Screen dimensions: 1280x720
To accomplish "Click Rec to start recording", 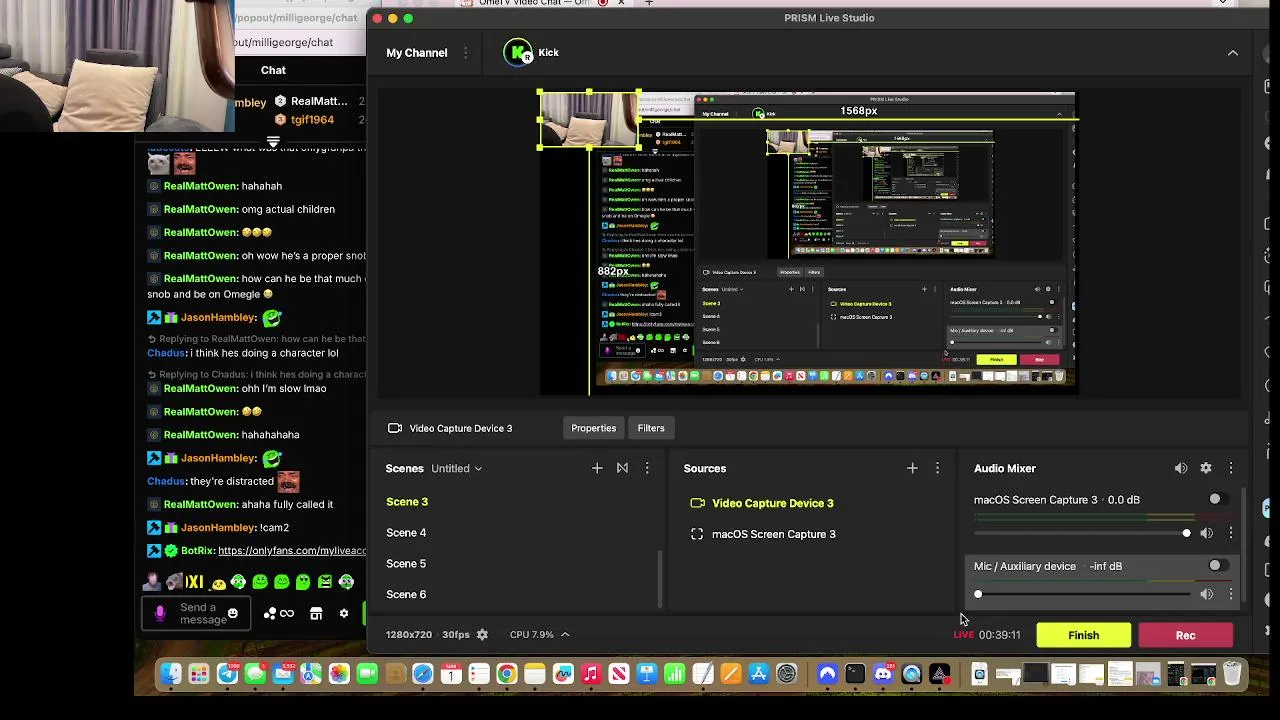I will point(1185,635).
